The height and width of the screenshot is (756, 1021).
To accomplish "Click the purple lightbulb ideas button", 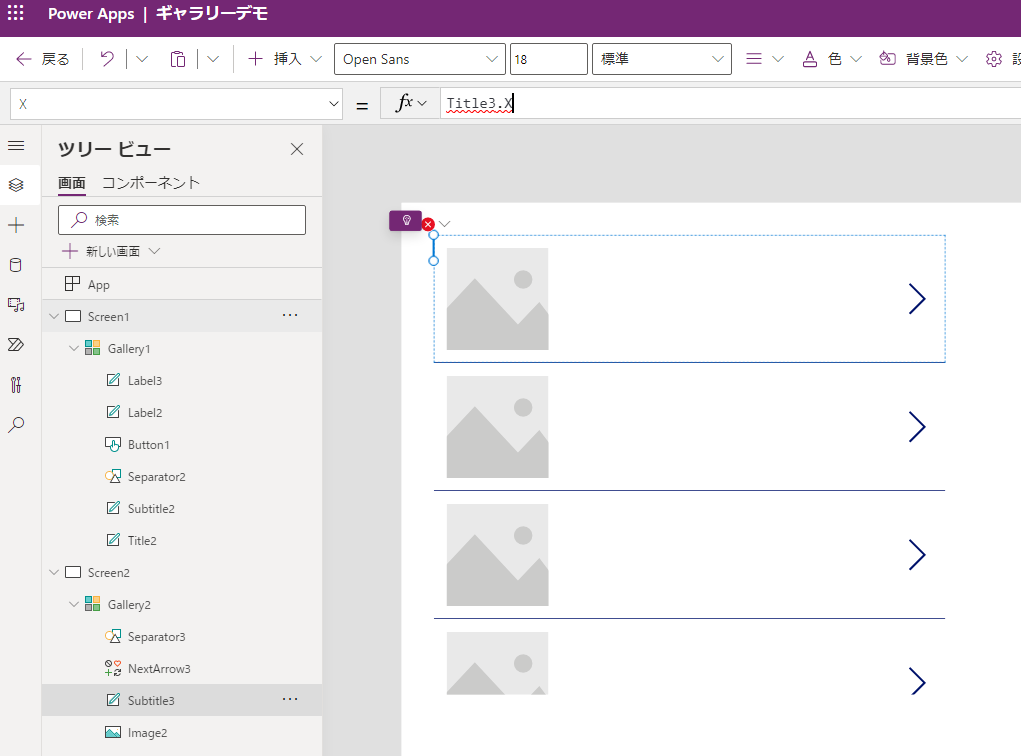I will click(x=406, y=221).
